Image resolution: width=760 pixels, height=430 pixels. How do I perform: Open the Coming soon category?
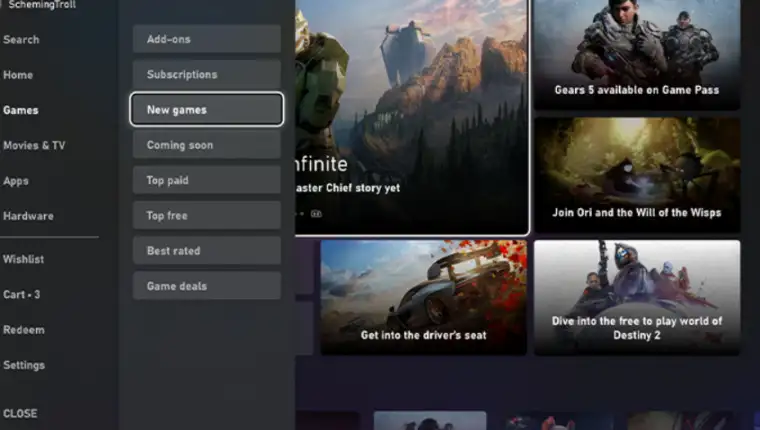coord(207,145)
